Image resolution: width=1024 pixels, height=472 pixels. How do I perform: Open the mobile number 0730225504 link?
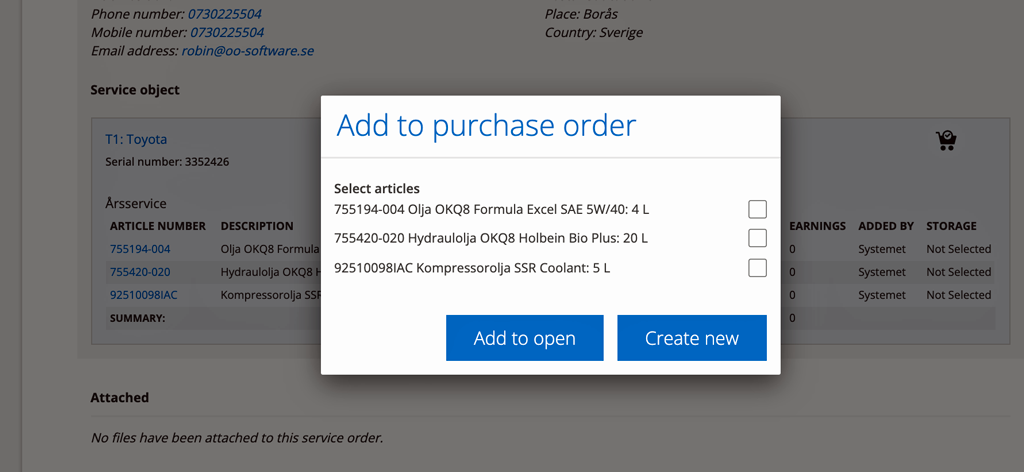click(x=227, y=32)
